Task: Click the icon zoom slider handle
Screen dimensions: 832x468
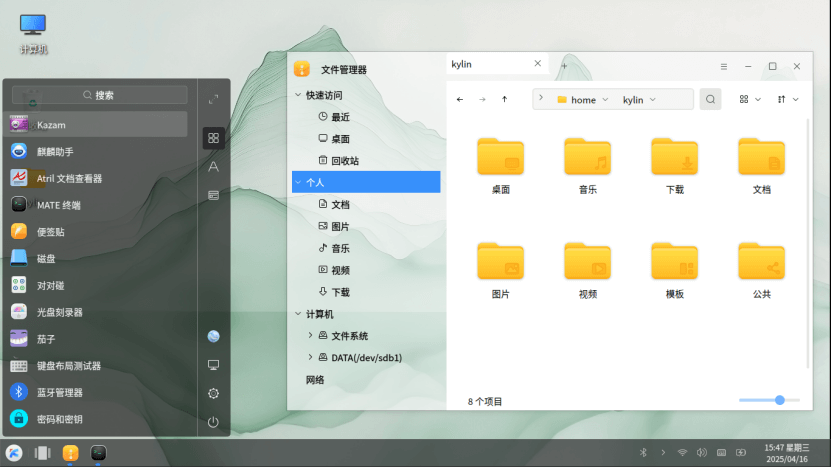Action: [780, 400]
